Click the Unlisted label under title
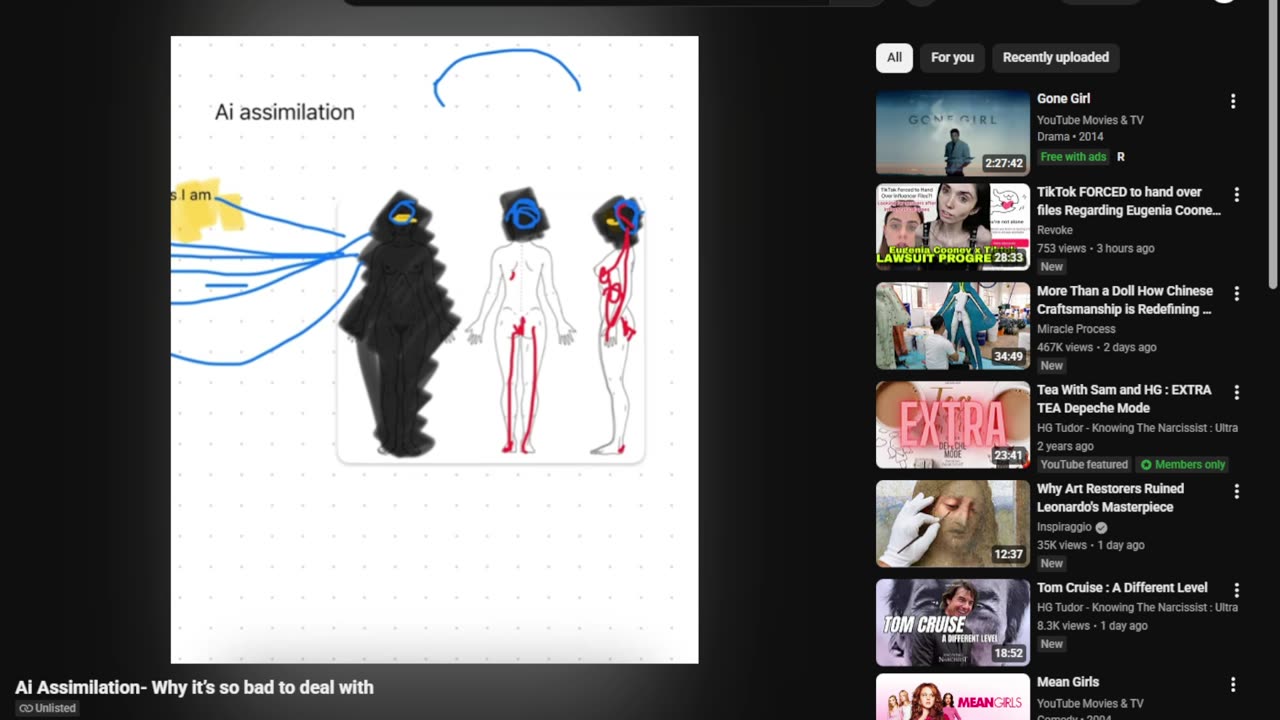Image resolution: width=1280 pixels, height=720 pixels. click(x=55, y=708)
